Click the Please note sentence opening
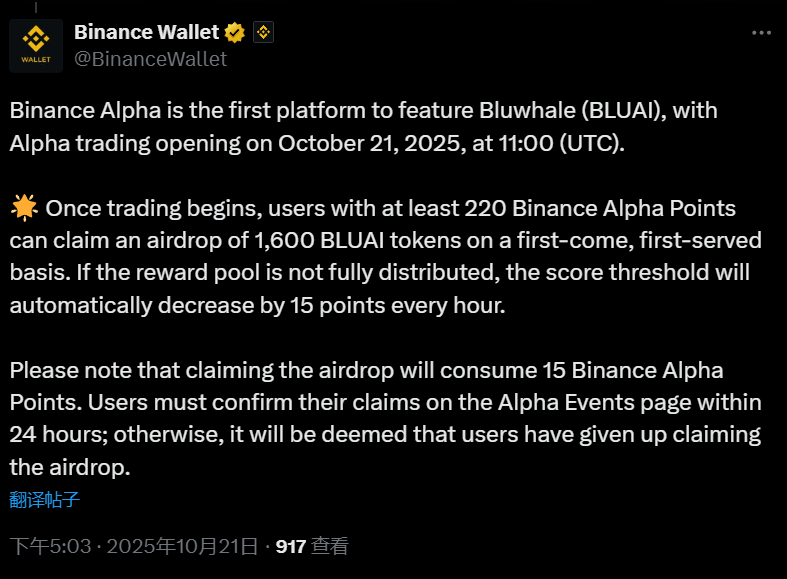This screenshot has height=579, width=787. 70,371
